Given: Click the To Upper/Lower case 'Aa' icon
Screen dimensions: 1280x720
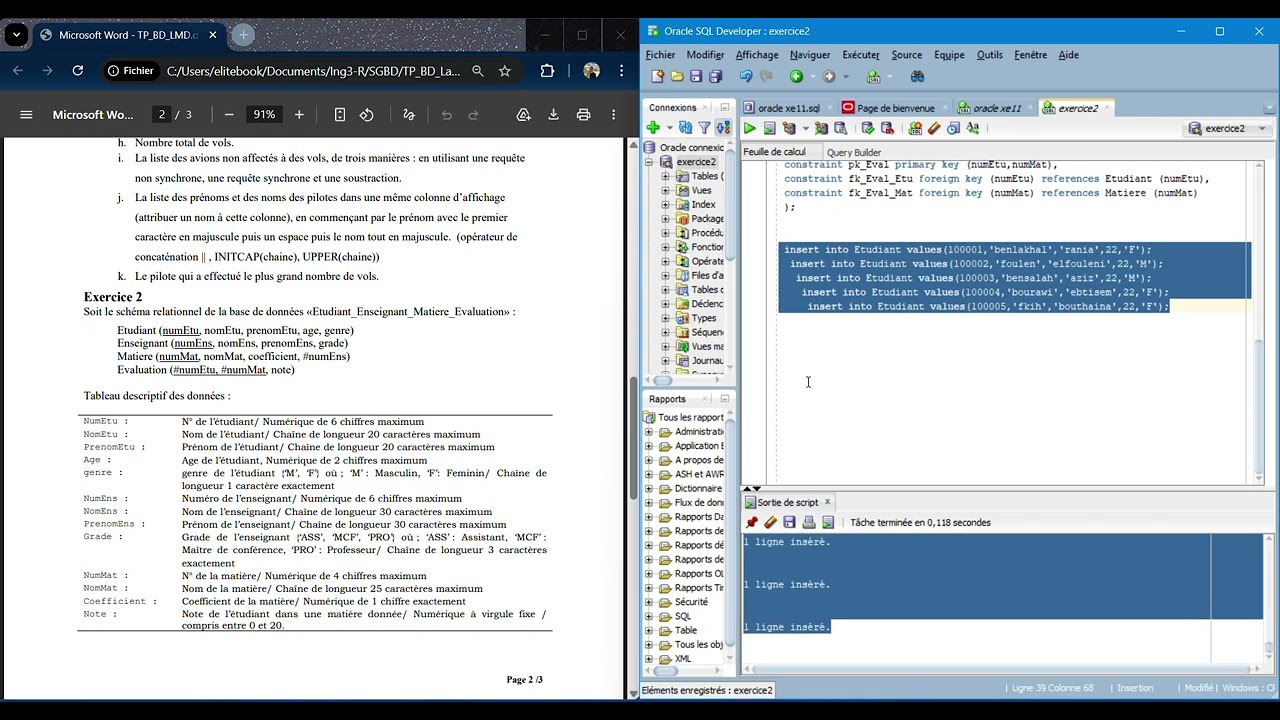Looking at the screenshot, I should coord(973,128).
